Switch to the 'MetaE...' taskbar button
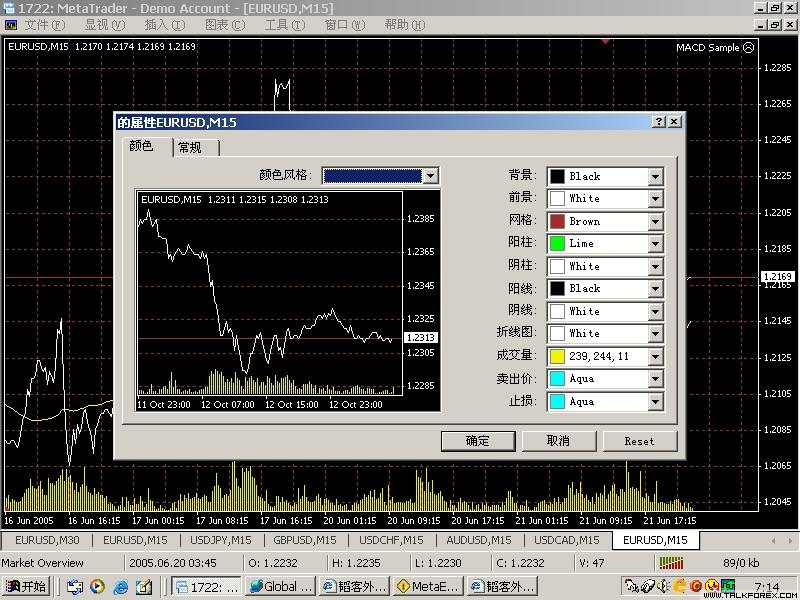Screen dimensions: 800x600 (x=429, y=587)
